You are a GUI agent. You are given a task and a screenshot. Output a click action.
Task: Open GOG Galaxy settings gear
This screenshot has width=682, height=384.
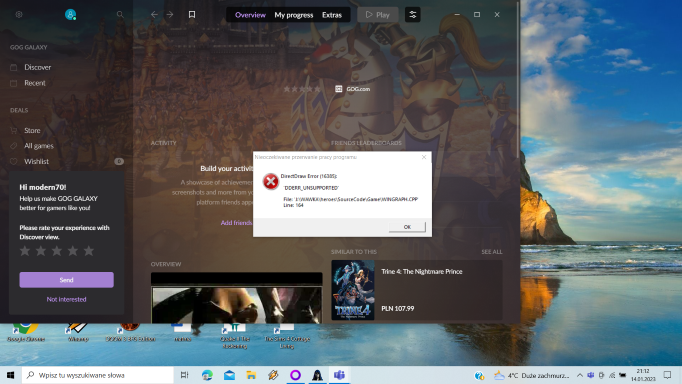pyautogui.click(x=19, y=14)
